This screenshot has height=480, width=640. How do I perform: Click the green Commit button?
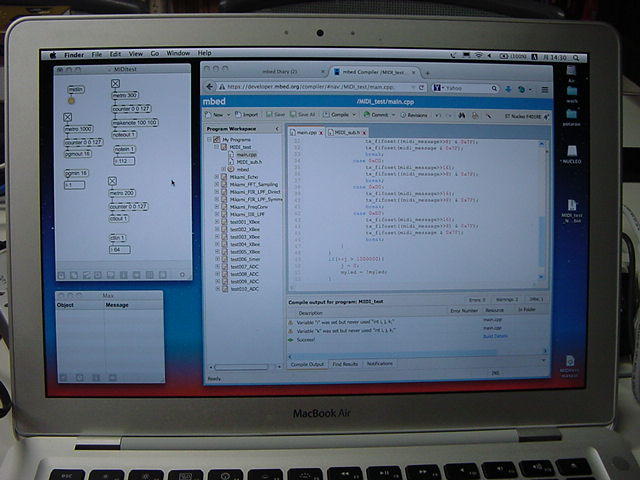tap(376, 115)
